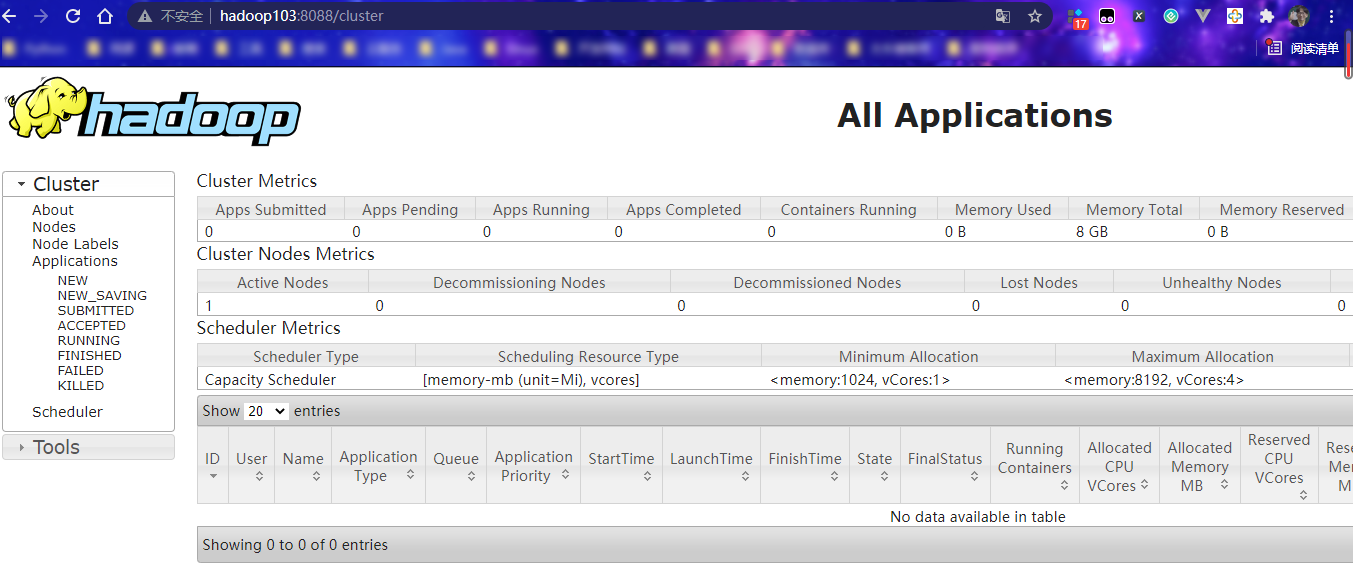
Task: Click the dark X extension icon
Action: [x=1139, y=16]
